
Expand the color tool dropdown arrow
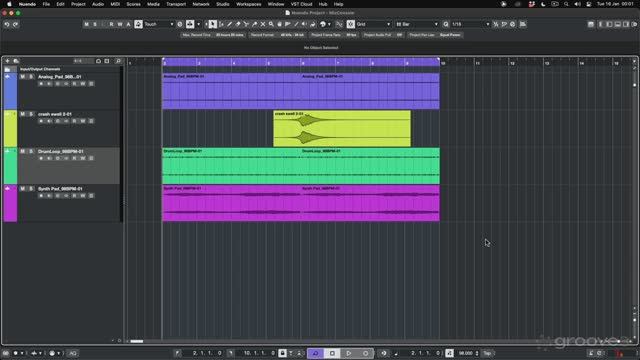(329, 24)
